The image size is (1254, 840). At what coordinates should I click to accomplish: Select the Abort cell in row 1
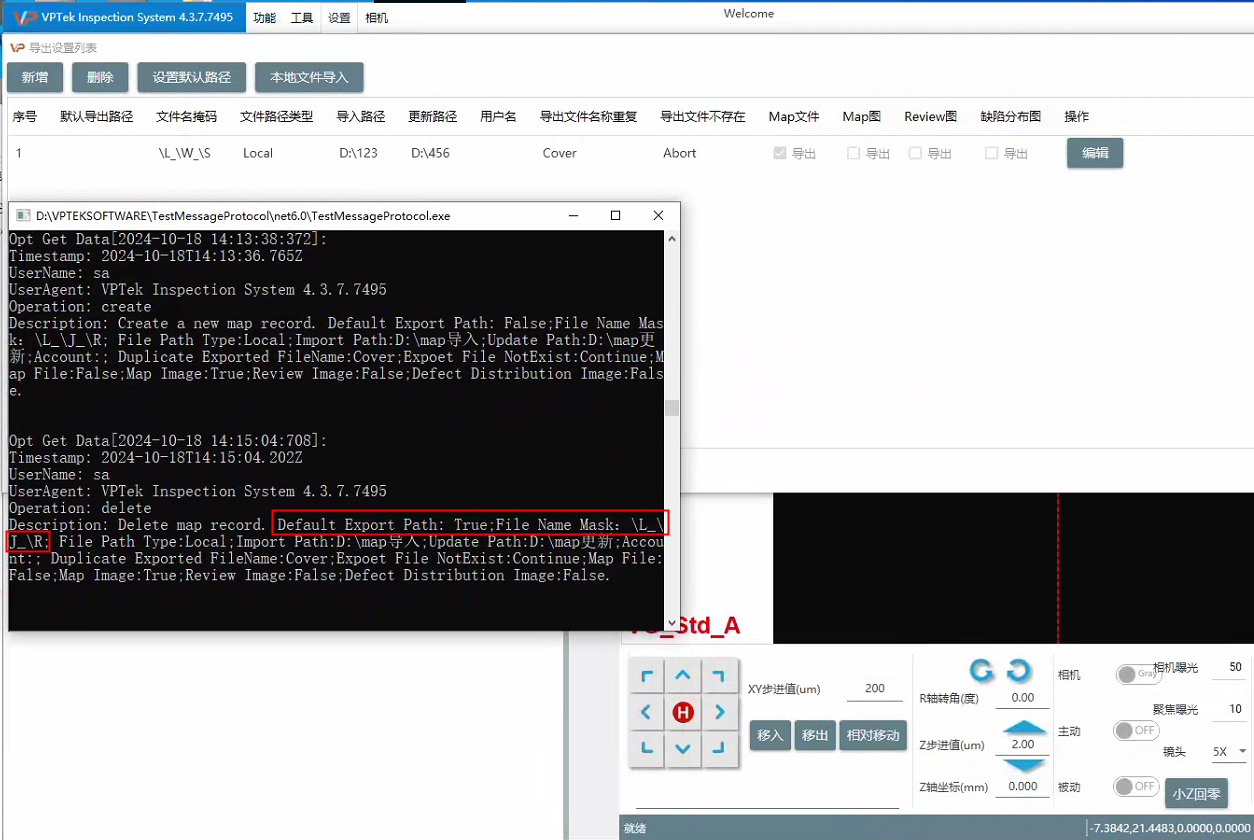(679, 153)
